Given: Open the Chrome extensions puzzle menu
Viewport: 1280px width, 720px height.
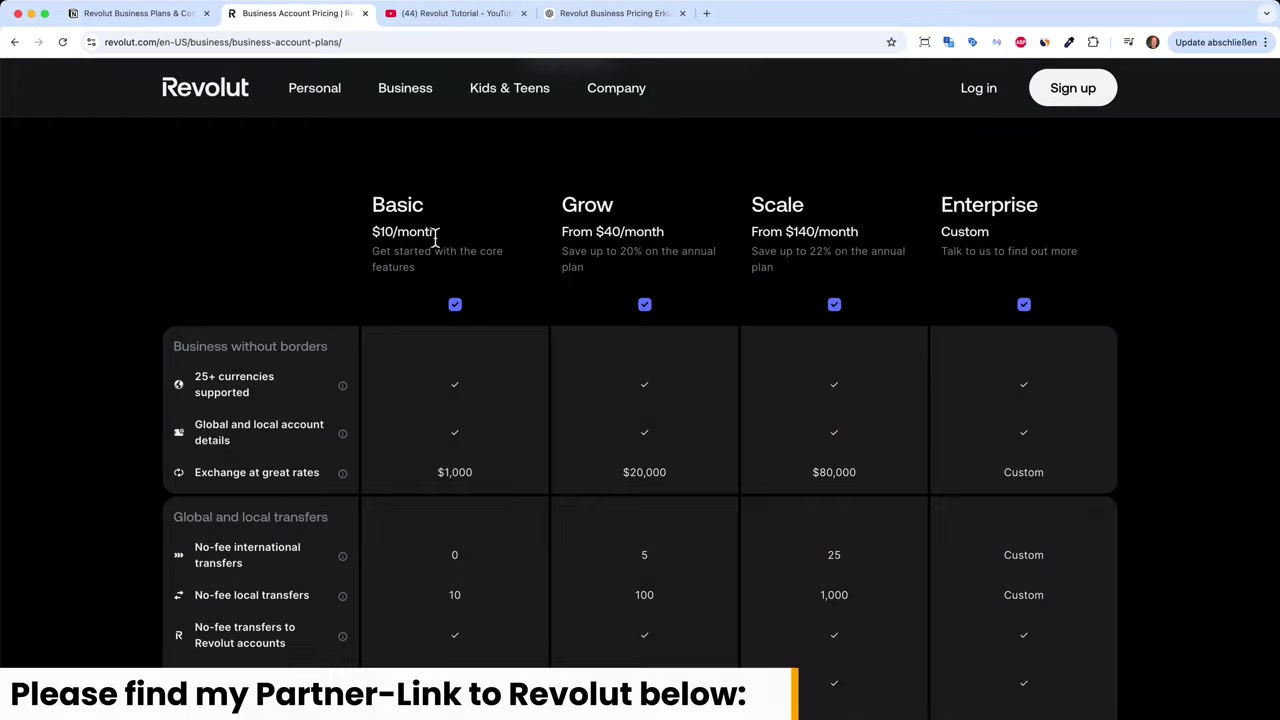Looking at the screenshot, I should click(x=1093, y=42).
